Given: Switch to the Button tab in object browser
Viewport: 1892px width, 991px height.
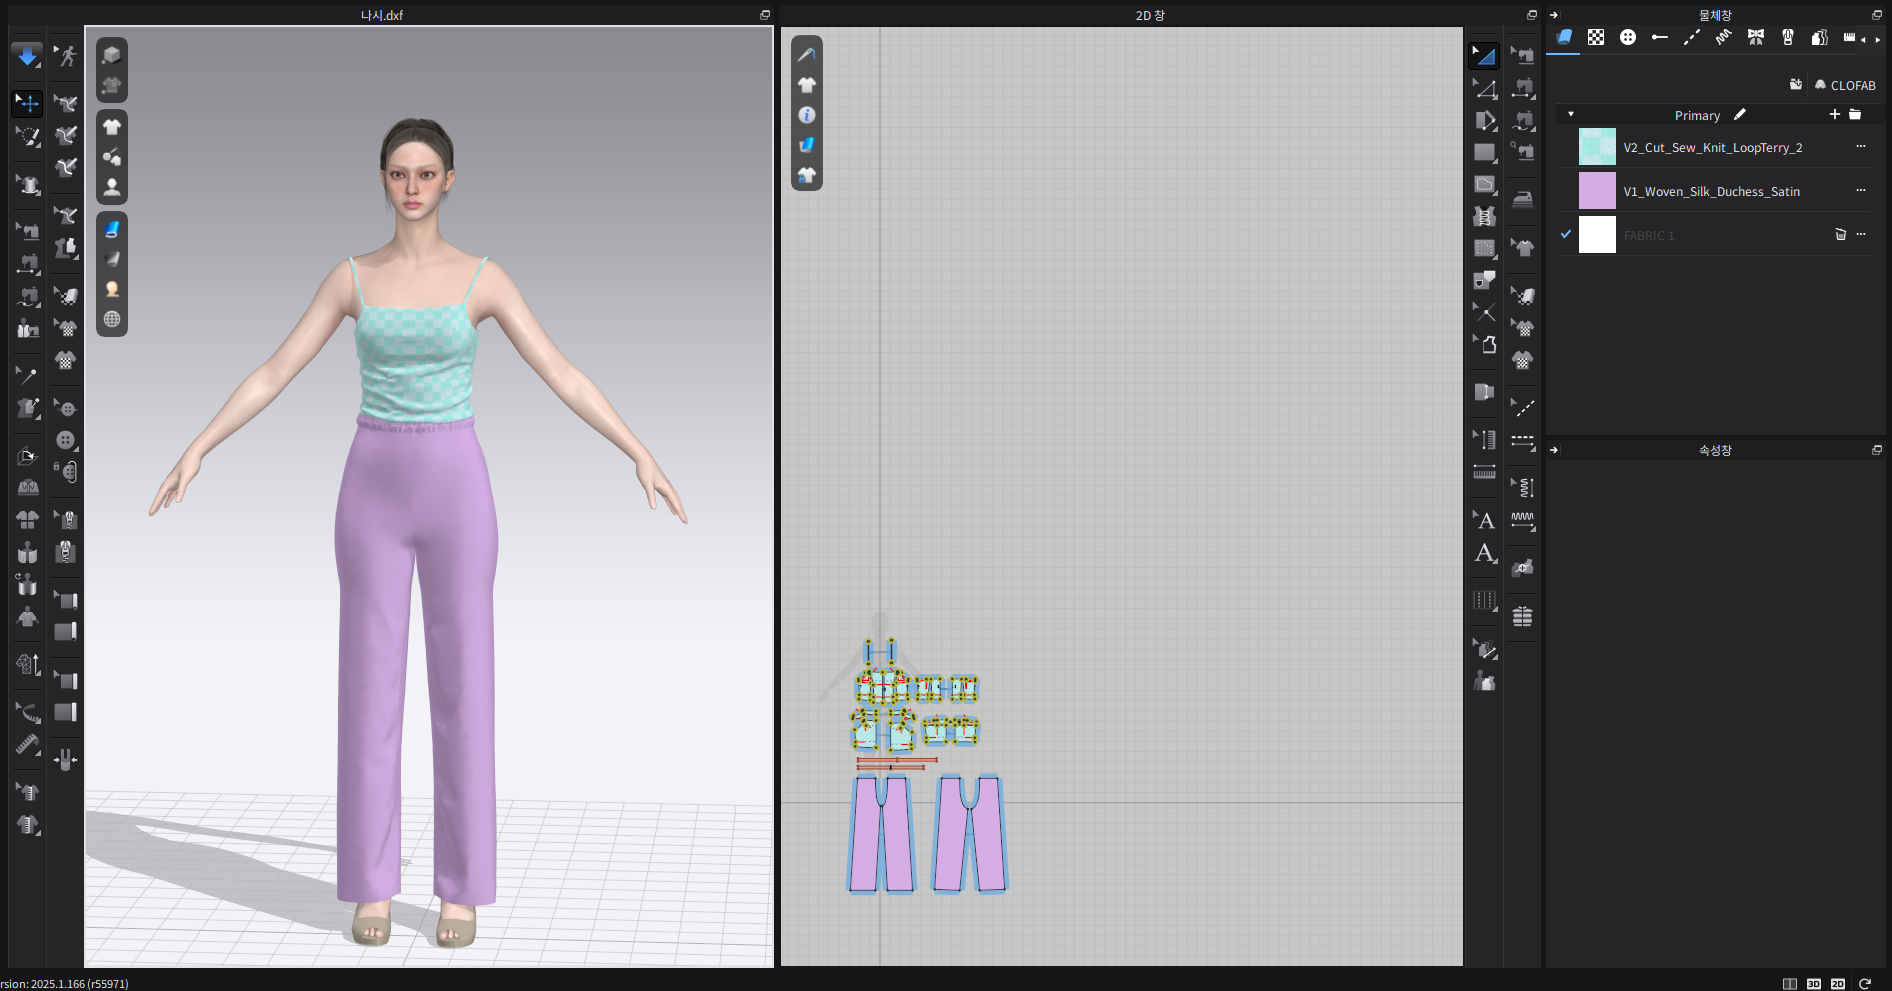Looking at the screenshot, I should [x=1628, y=37].
